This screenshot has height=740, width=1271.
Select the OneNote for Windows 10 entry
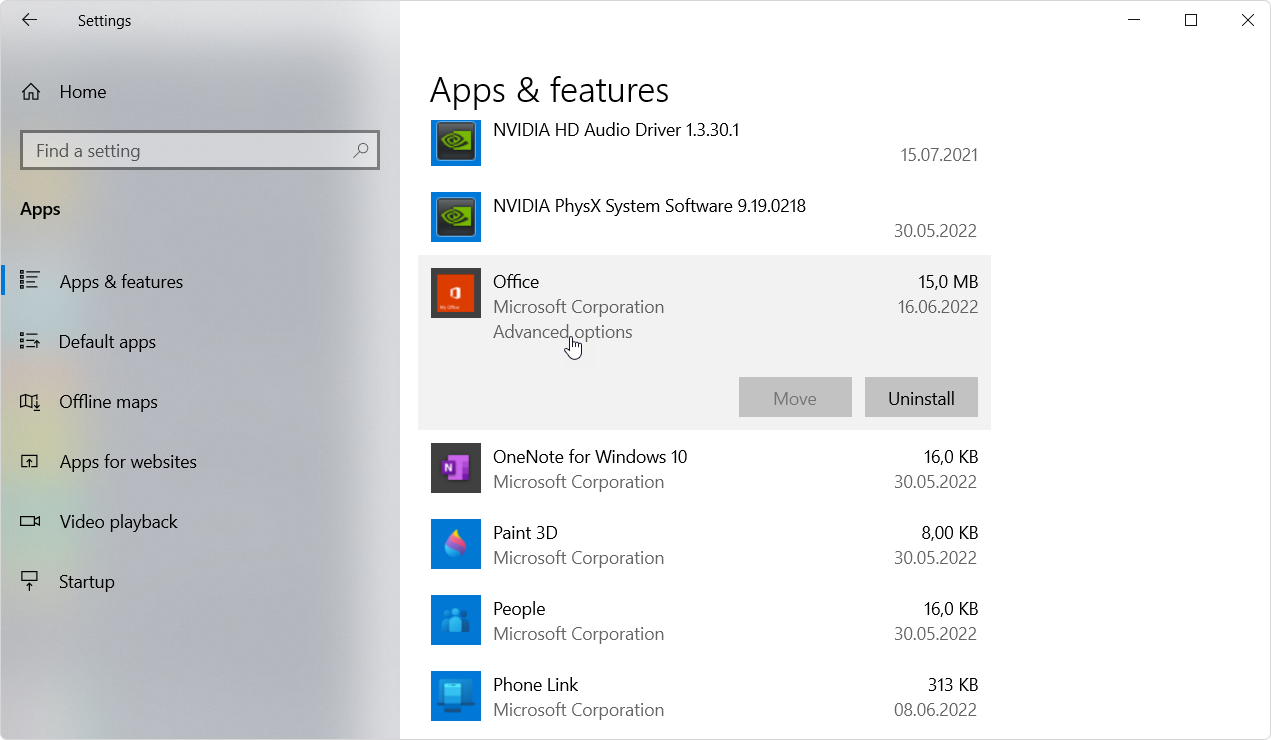coord(704,468)
